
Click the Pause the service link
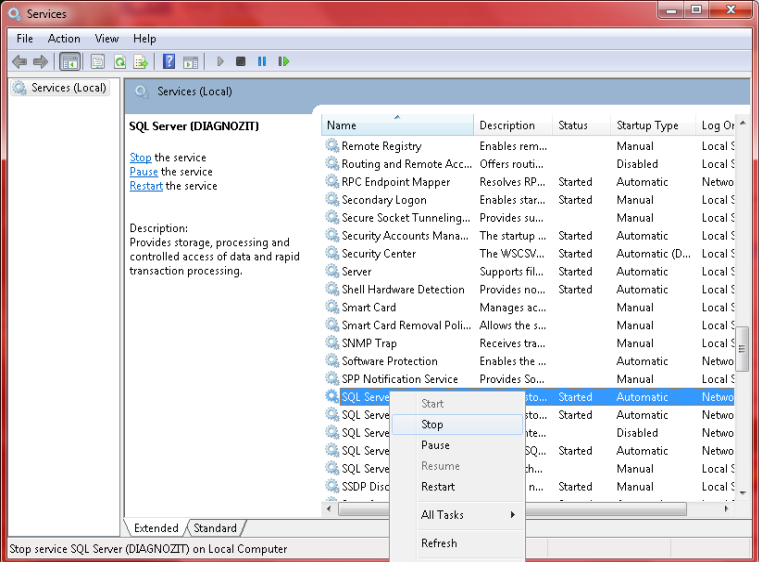143,171
